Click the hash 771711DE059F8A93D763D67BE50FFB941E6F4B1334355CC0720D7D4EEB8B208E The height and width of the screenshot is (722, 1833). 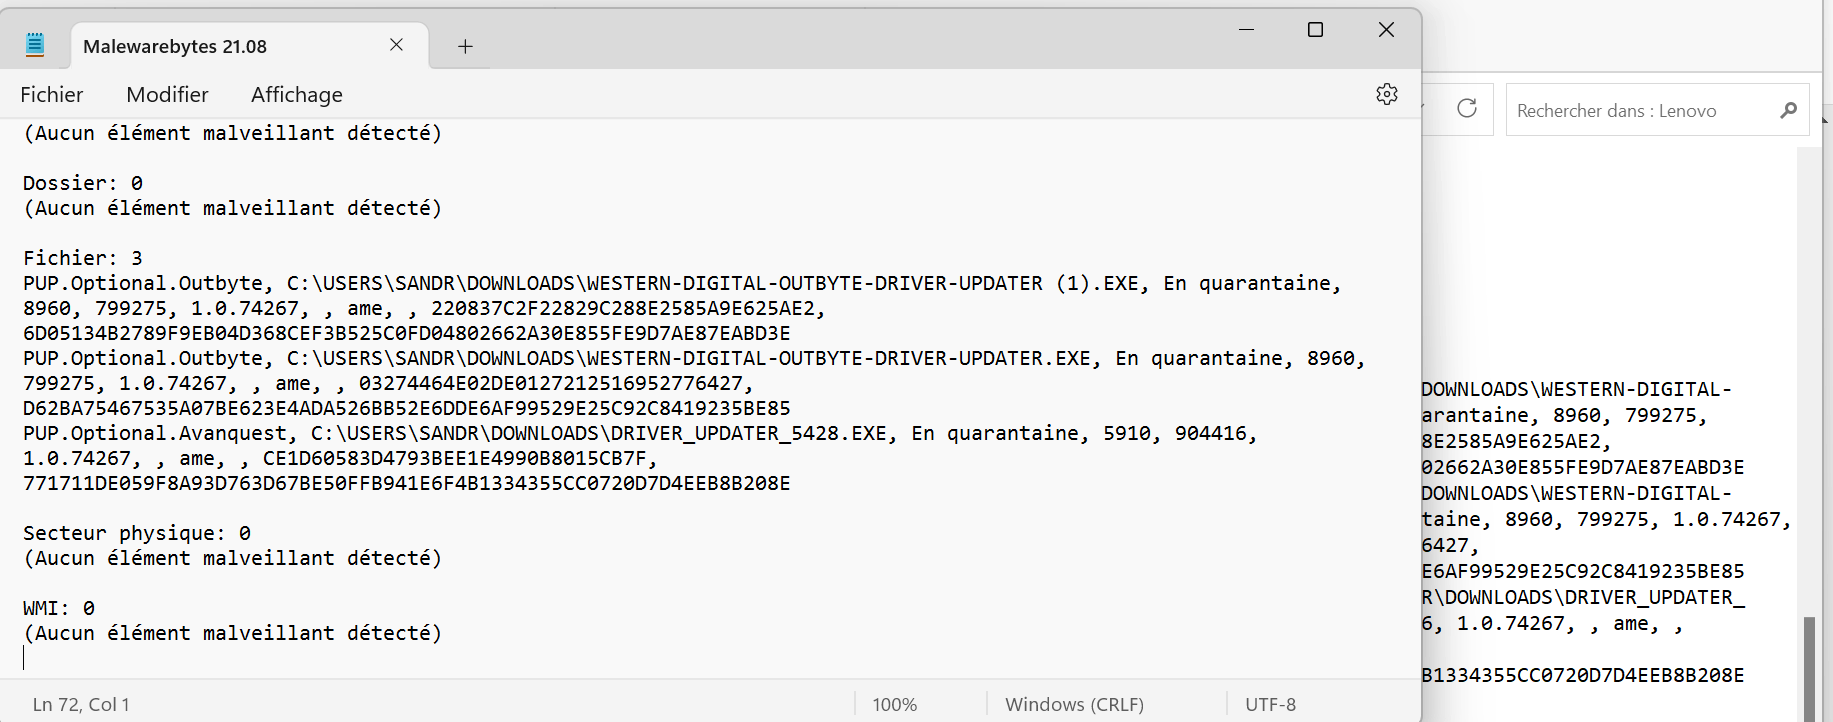tap(407, 483)
